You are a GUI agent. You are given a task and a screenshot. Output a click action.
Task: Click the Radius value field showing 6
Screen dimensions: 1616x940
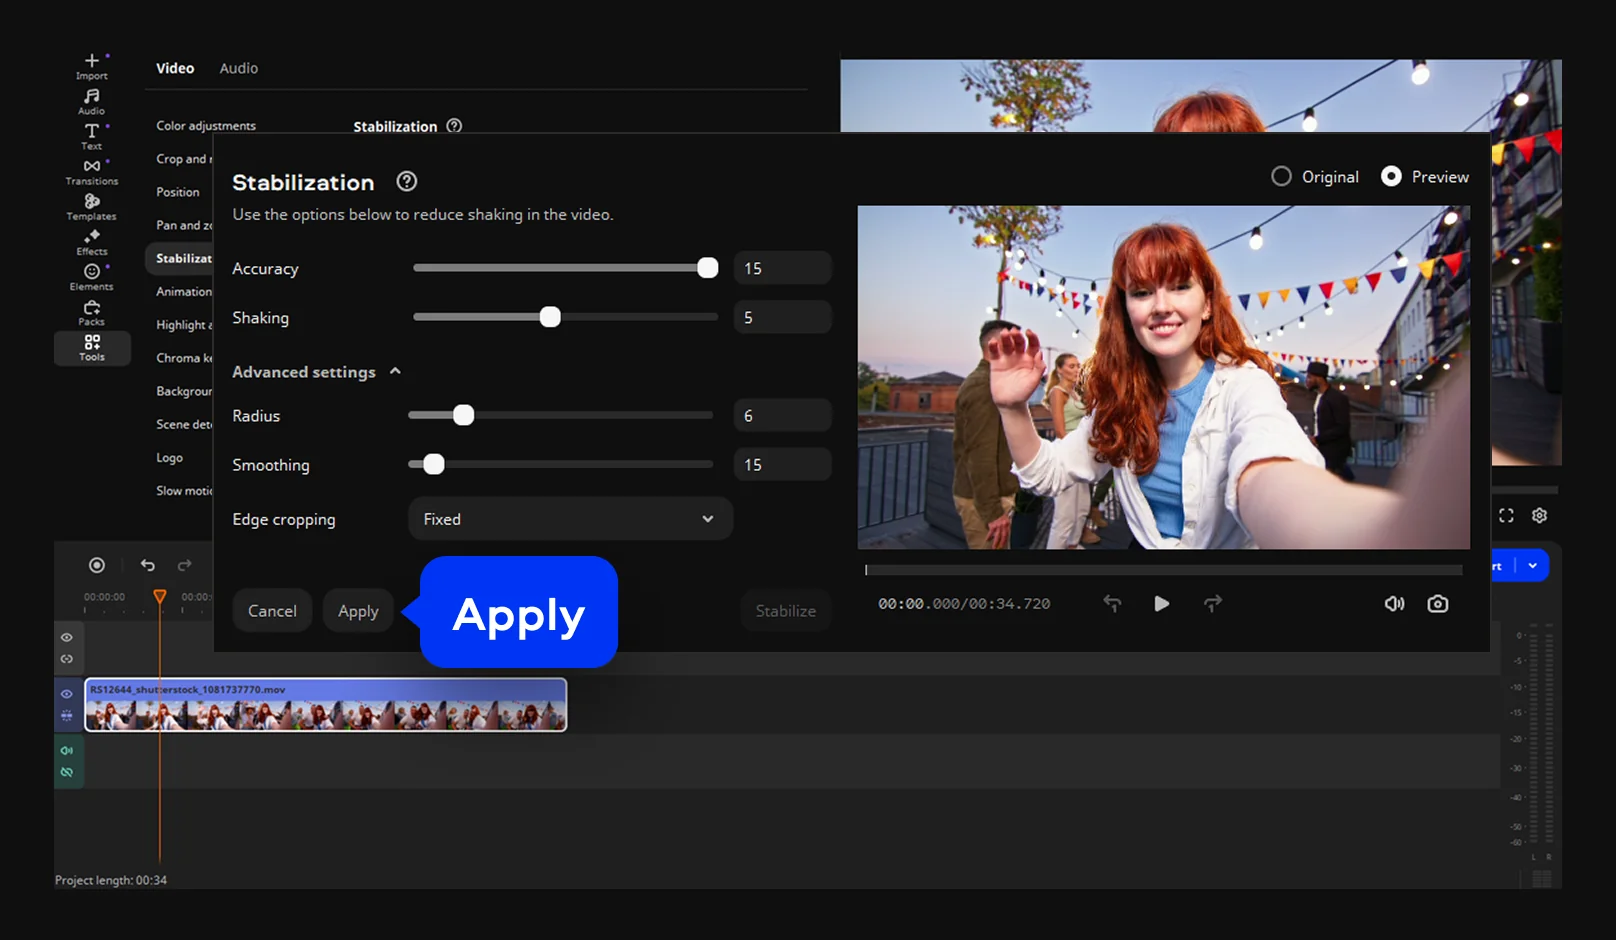click(782, 415)
